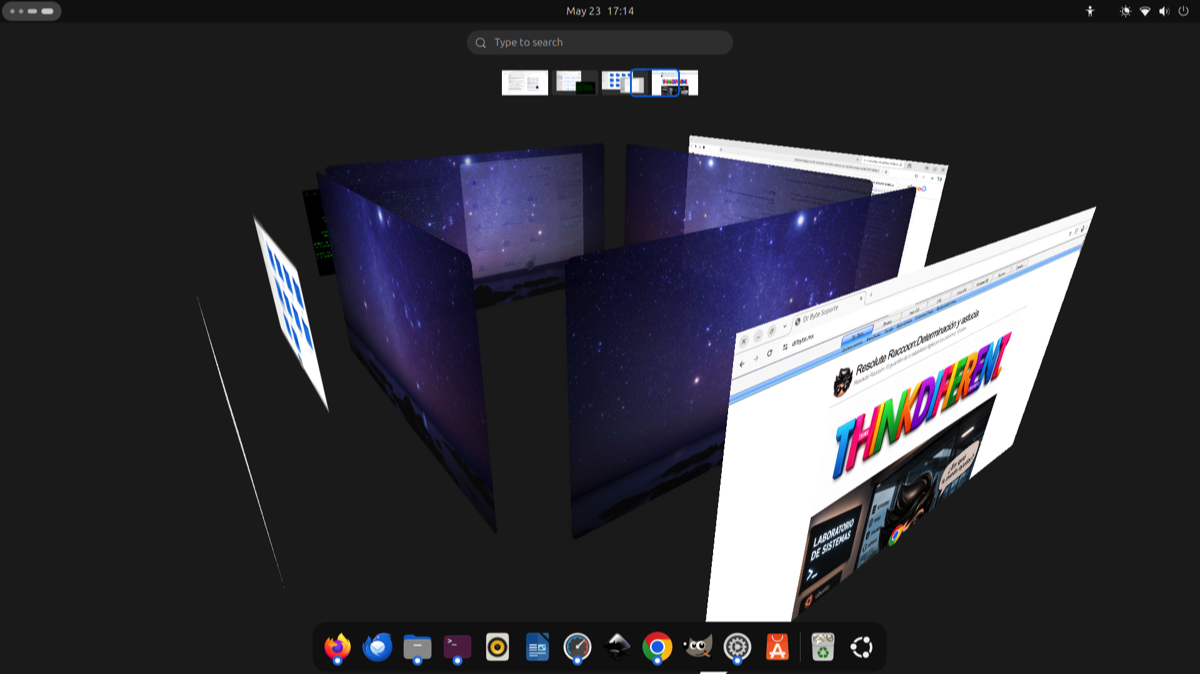The image size is (1200, 674).
Task: Focus the Type to search field
Action: [x=600, y=42]
